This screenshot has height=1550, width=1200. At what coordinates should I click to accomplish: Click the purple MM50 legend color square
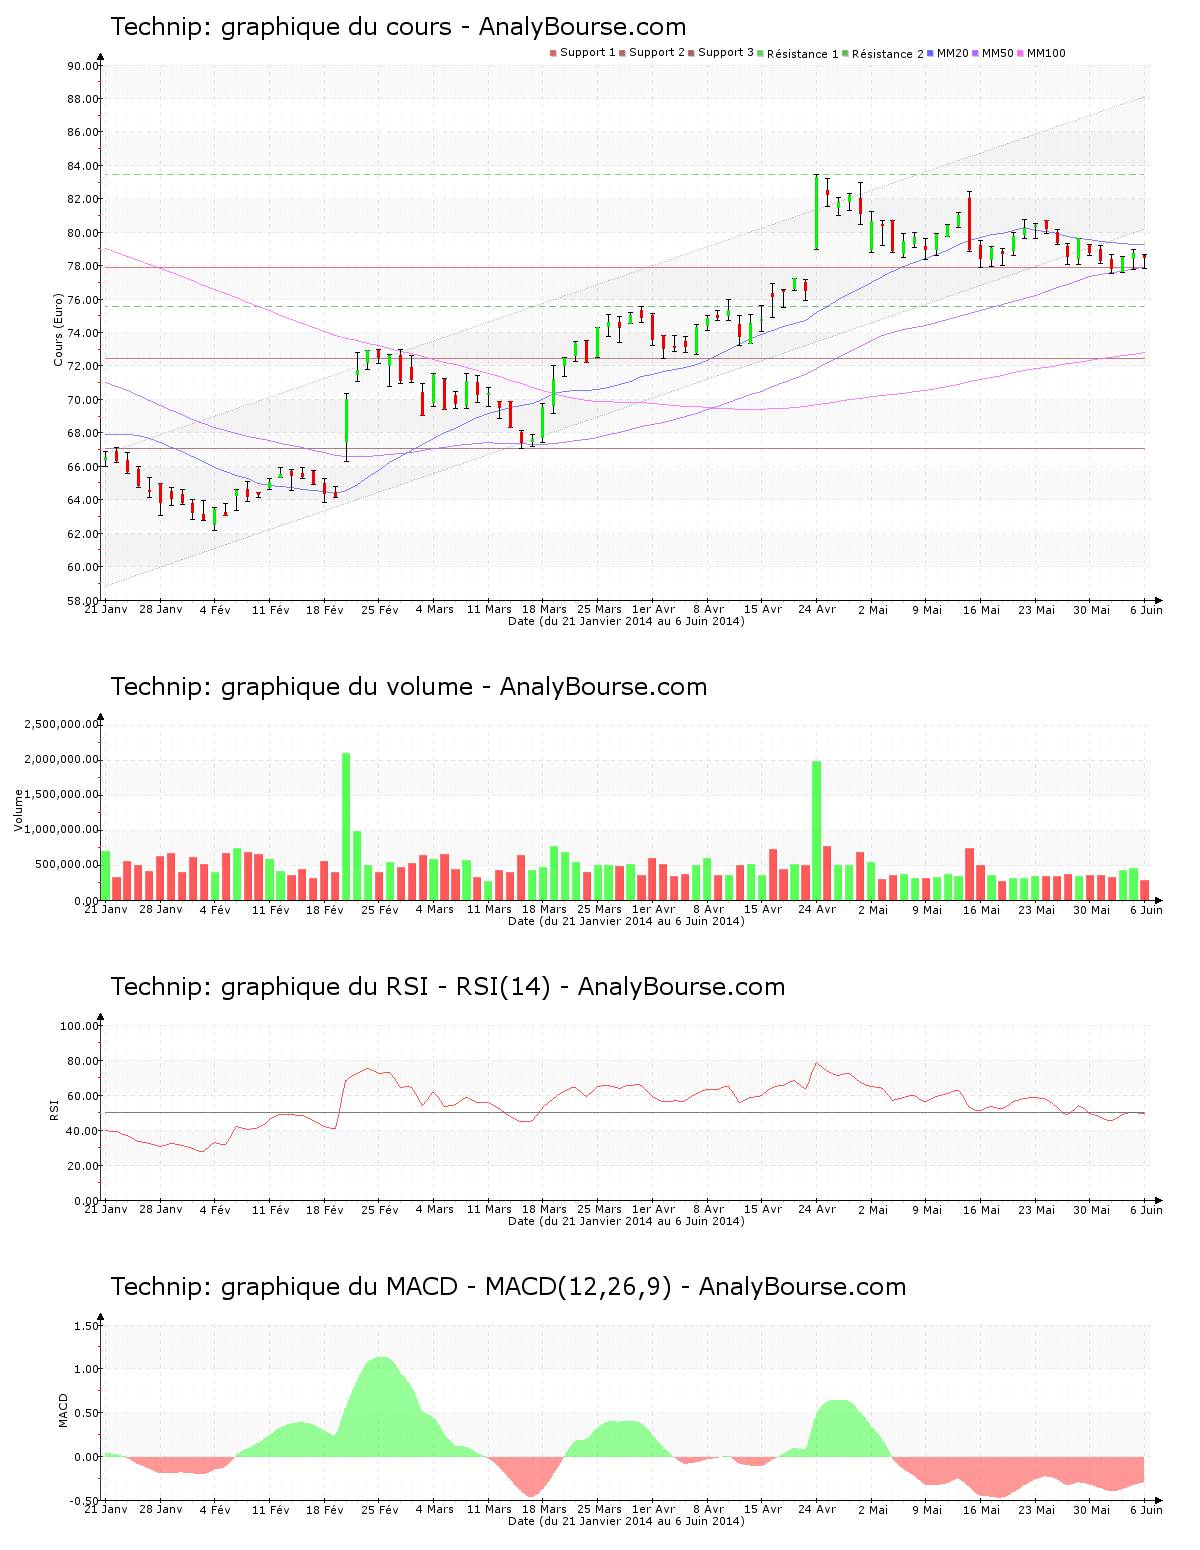[x=975, y=53]
